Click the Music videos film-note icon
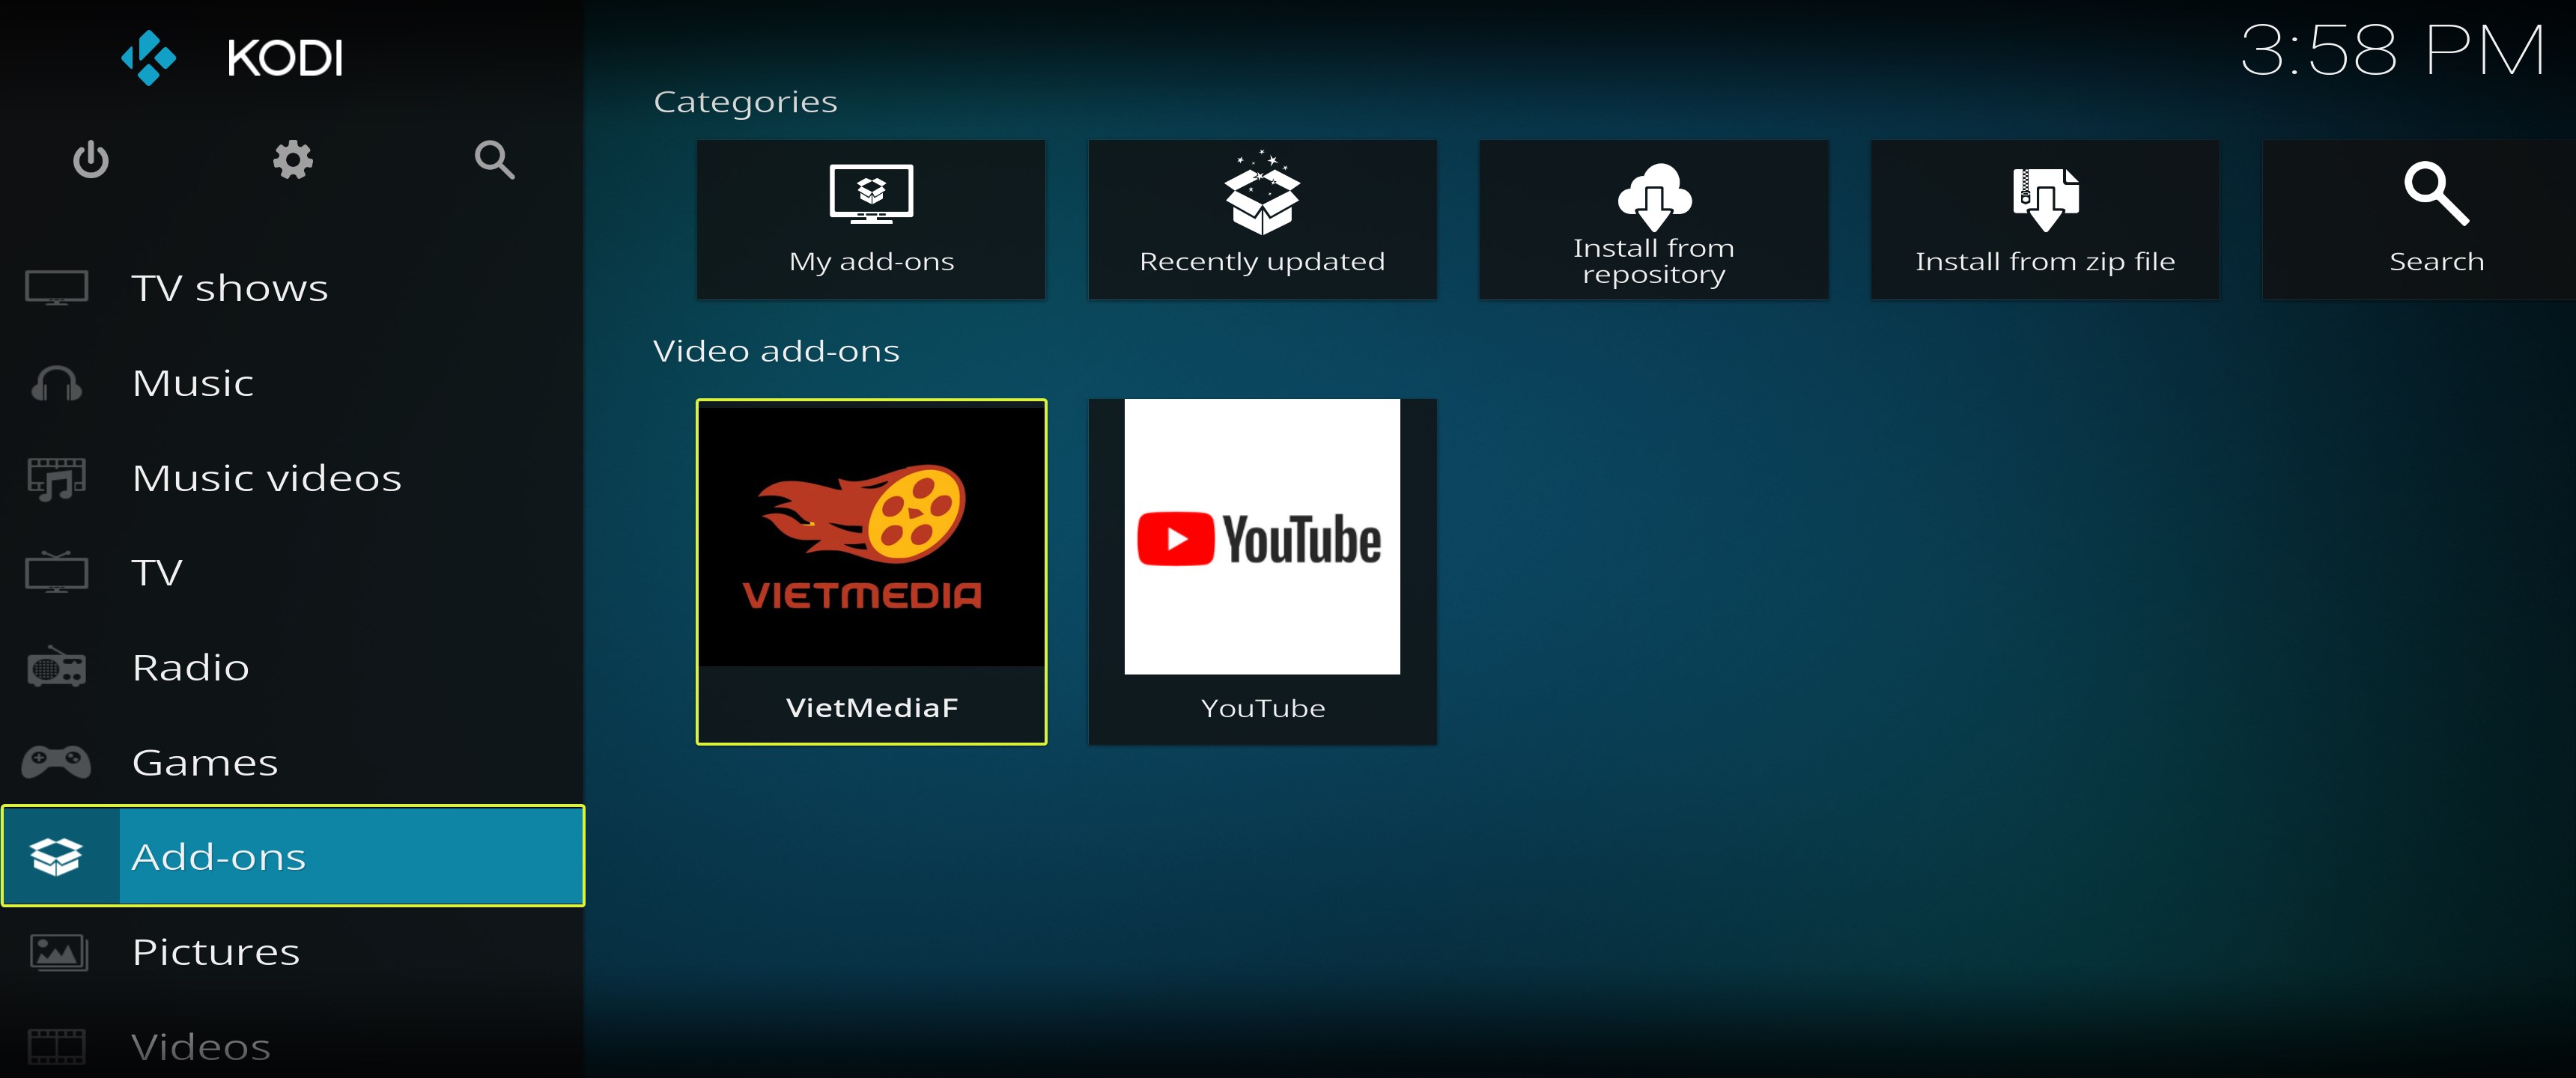The image size is (2576, 1078). pyautogui.click(x=57, y=478)
